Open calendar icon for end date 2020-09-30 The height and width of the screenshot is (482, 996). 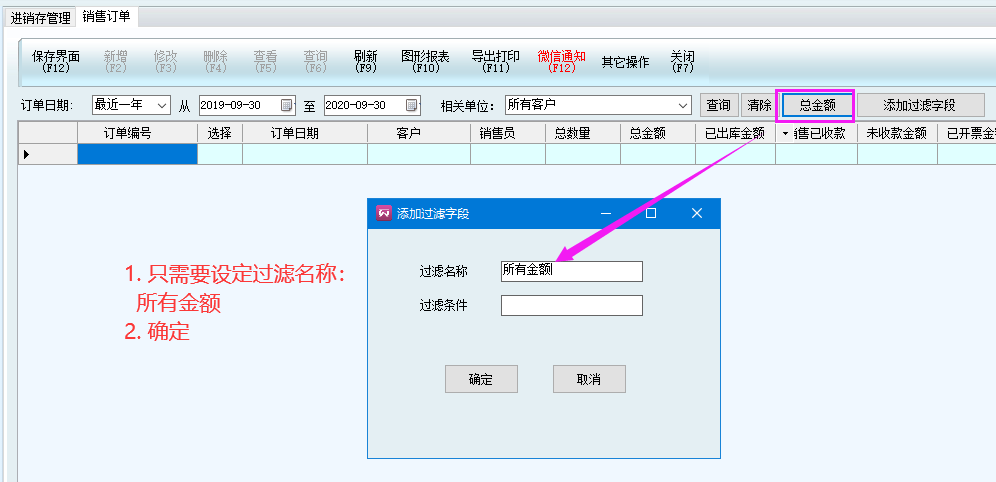(412, 105)
